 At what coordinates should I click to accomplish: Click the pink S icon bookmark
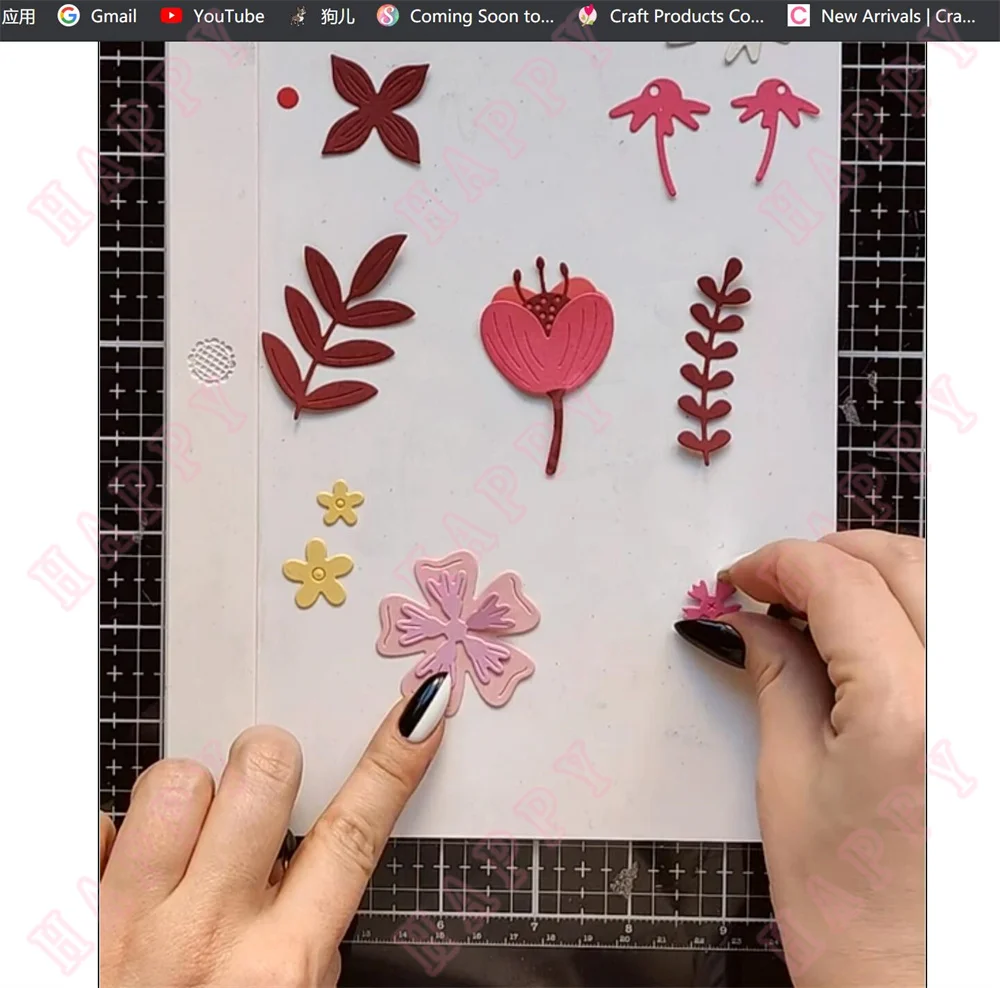click(388, 15)
